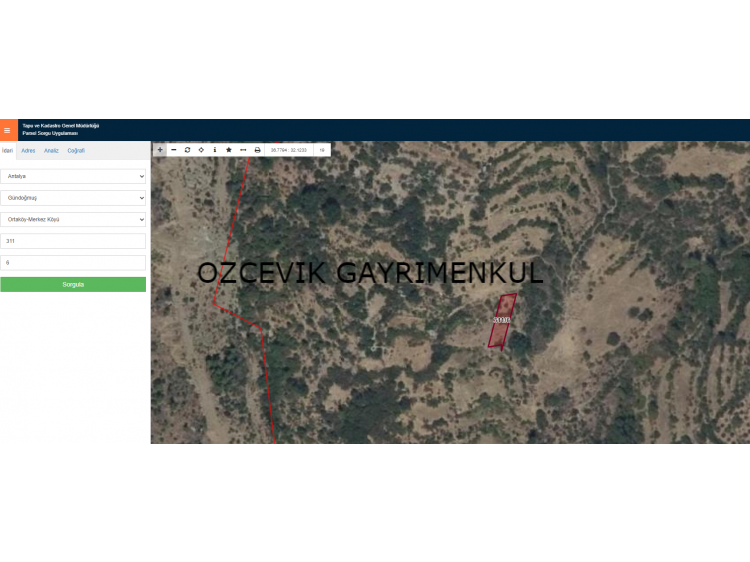Image resolution: width=750 pixels, height=562 pixels.
Task: Select the İdari tab
Action: 8,151
